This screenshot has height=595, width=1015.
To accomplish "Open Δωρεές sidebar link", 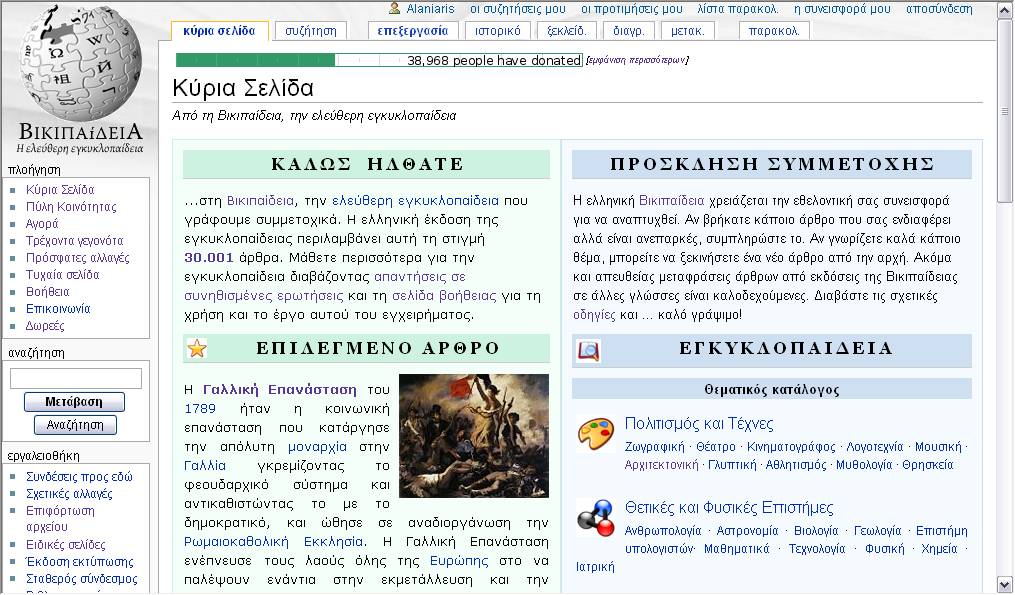I will (45, 326).
